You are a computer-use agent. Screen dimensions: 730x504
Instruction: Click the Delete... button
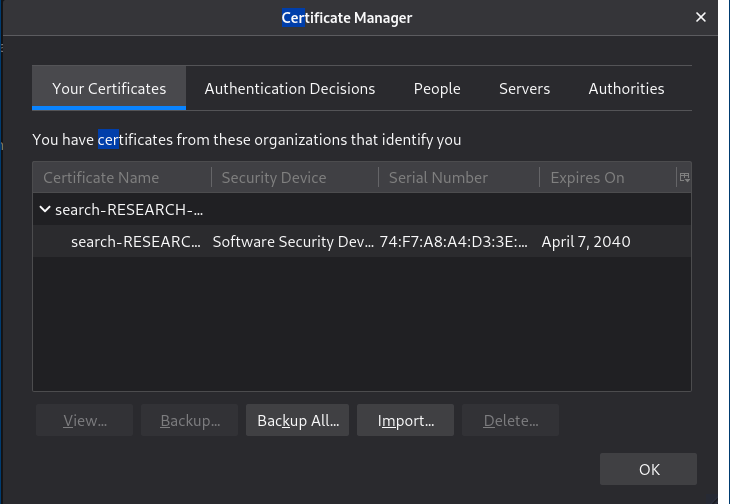point(510,420)
